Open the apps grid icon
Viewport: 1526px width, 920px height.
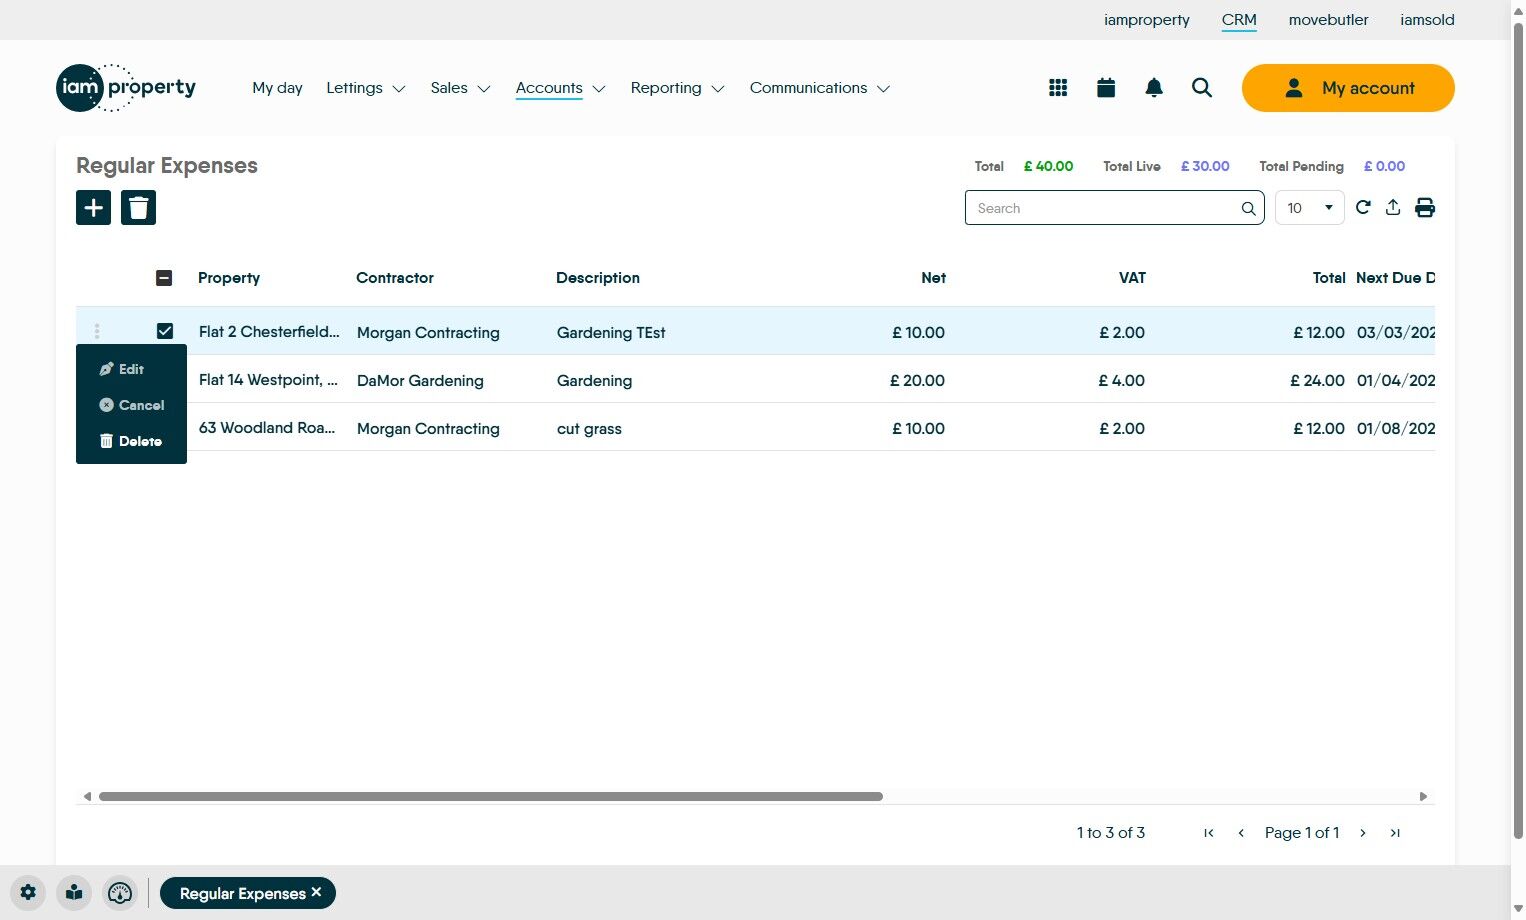coord(1058,88)
